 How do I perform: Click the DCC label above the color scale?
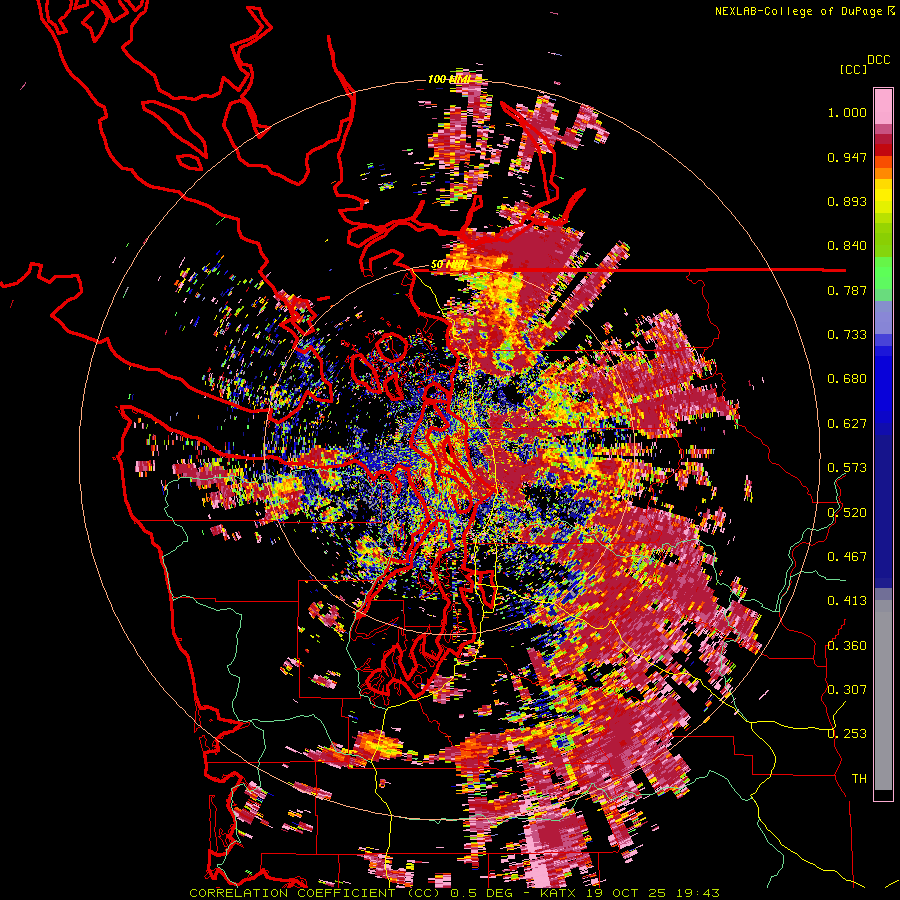[878, 60]
